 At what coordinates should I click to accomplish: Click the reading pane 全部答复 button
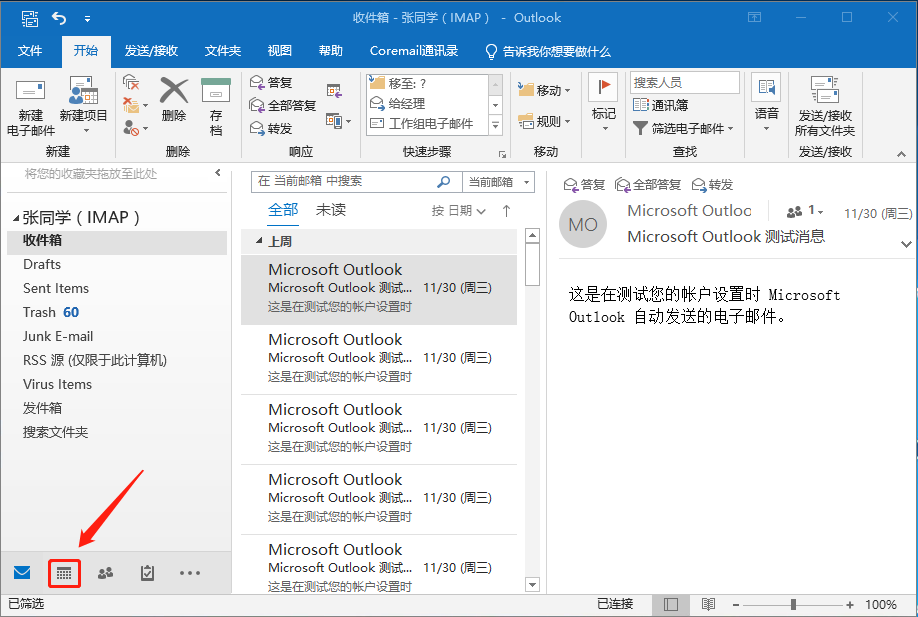tap(648, 185)
